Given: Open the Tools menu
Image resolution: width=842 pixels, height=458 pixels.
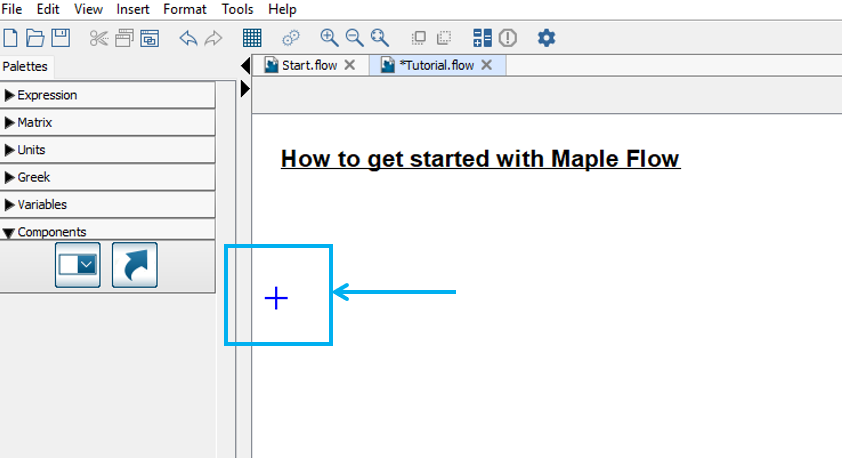Looking at the screenshot, I should tap(237, 9).
